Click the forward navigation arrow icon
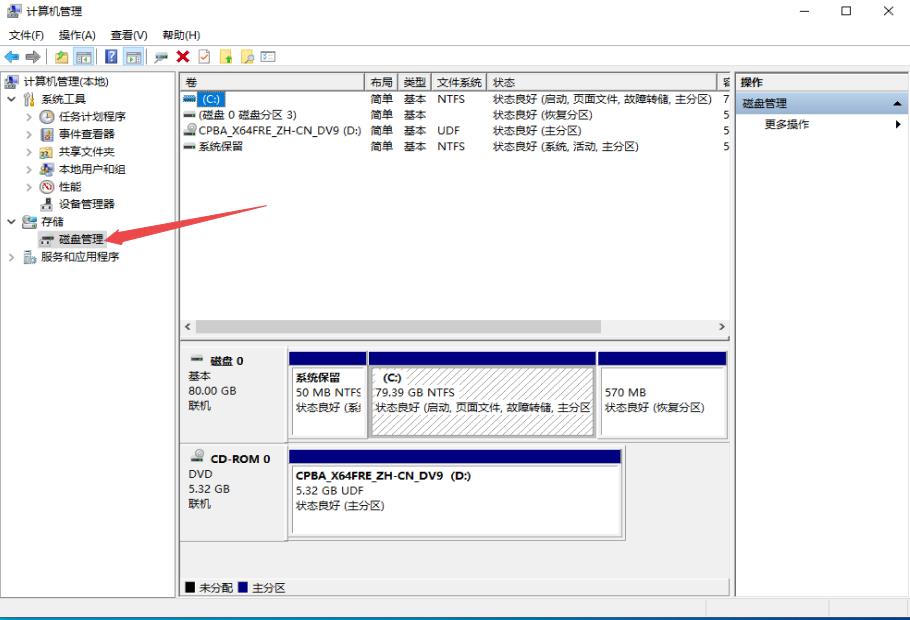 click(x=33, y=57)
